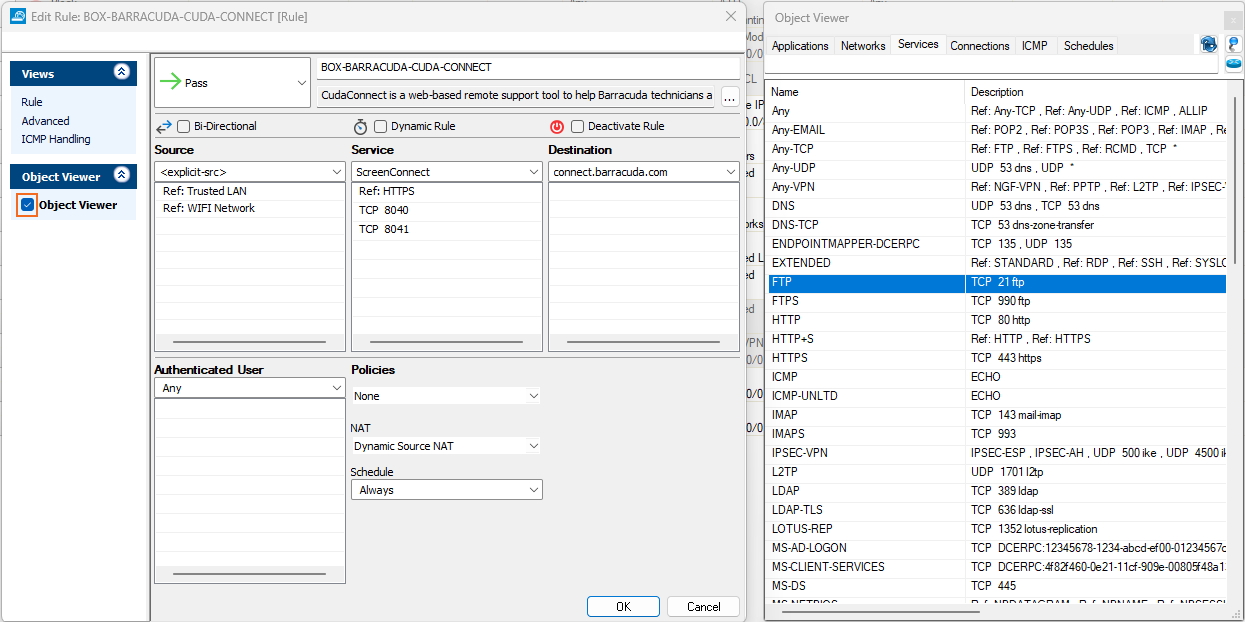The height and width of the screenshot is (622, 1245).
Task: Select TCP 8040 in Service list
Action: tap(446, 210)
